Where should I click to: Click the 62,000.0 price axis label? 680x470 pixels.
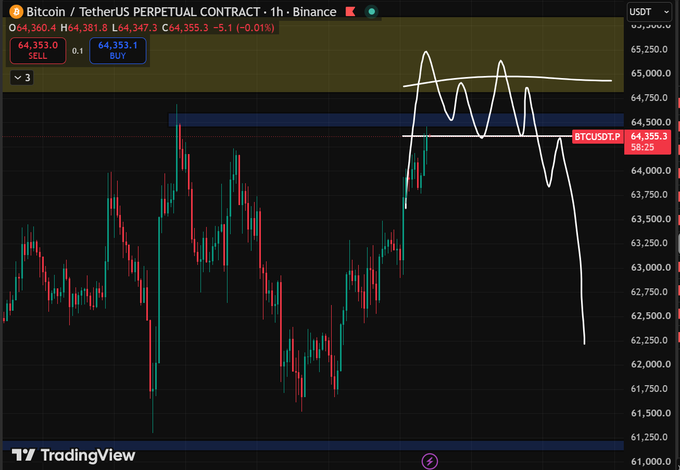point(651,364)
